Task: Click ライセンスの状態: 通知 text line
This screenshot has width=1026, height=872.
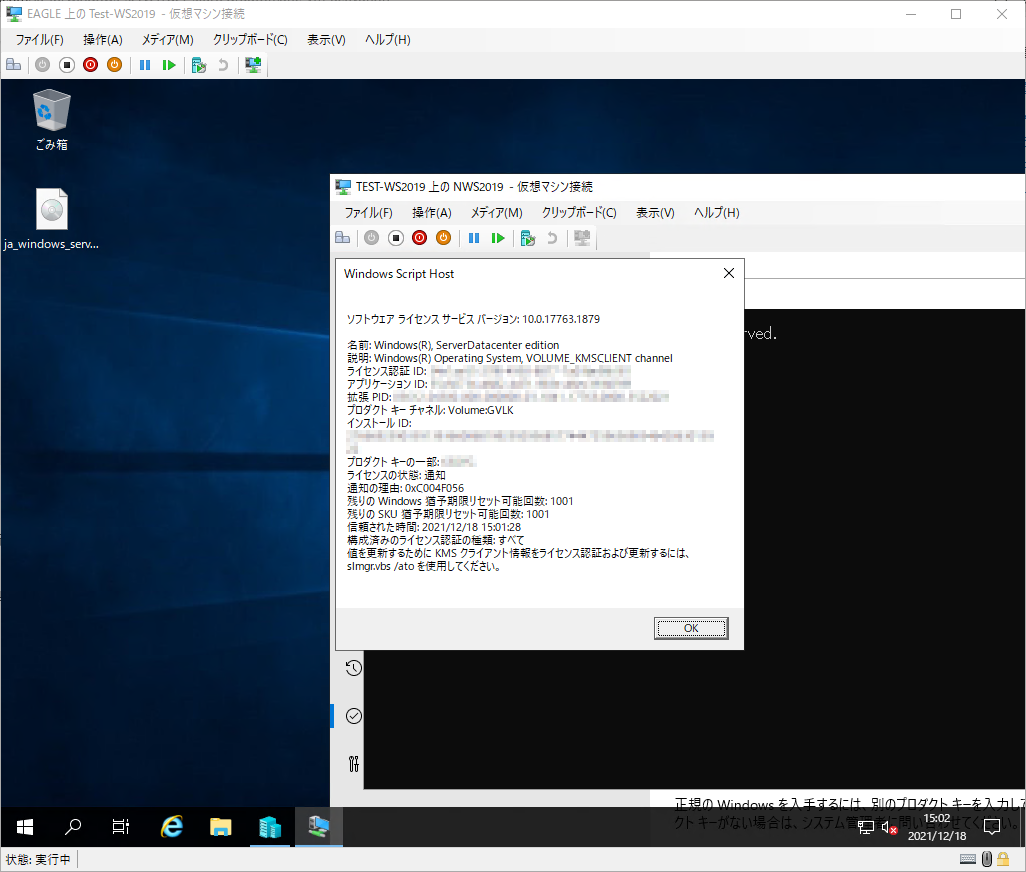Action: pyautogui.click(x=396, y=475)
